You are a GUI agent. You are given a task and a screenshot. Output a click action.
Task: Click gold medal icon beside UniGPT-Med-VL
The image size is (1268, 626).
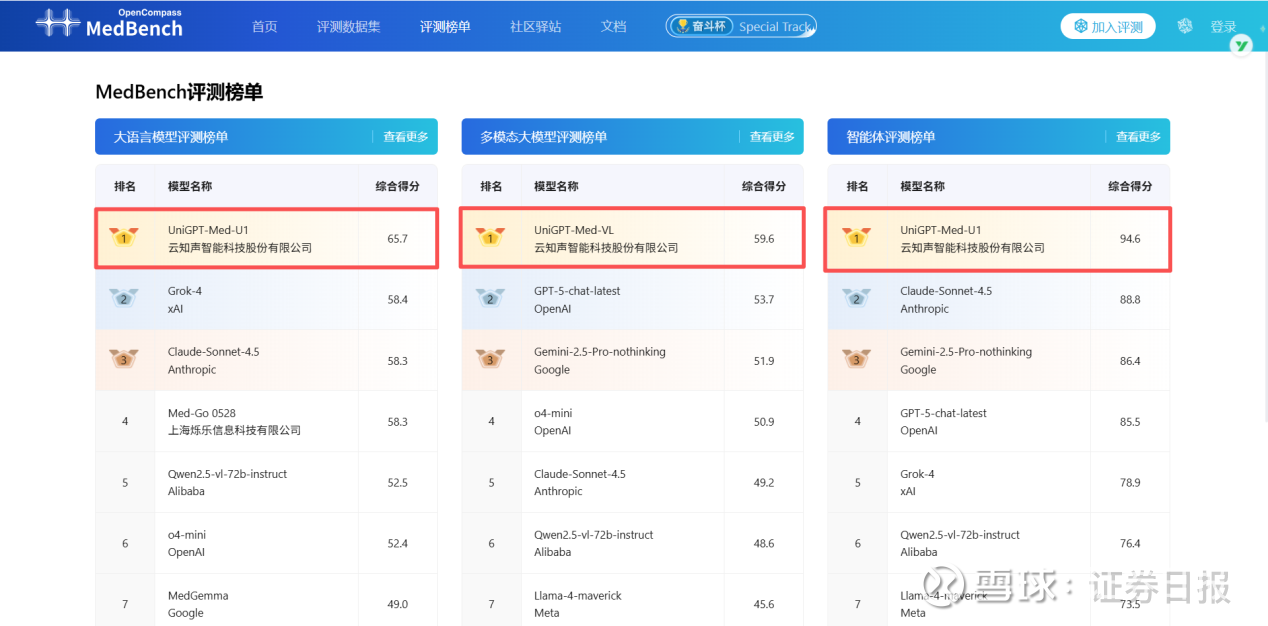[491, 238]
